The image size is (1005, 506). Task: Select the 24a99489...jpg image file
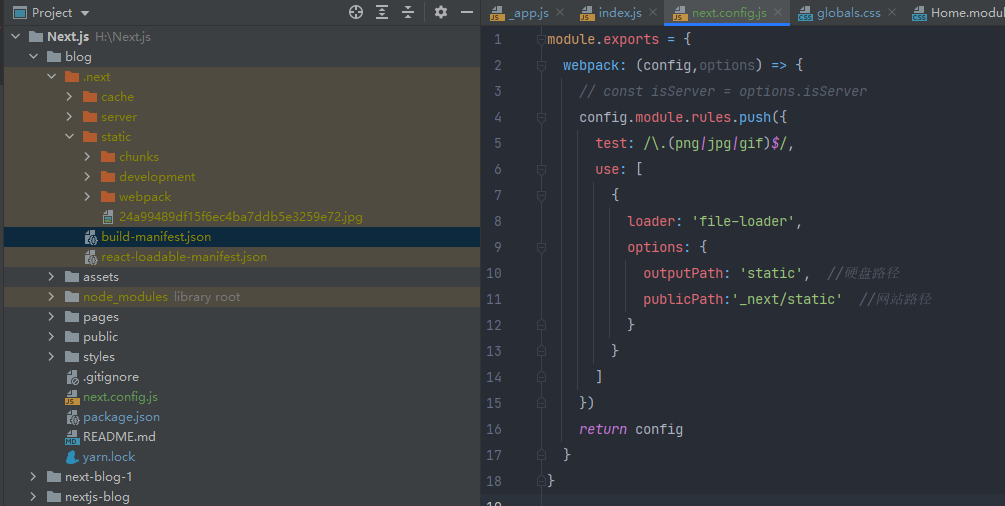(x=240, y=217)
